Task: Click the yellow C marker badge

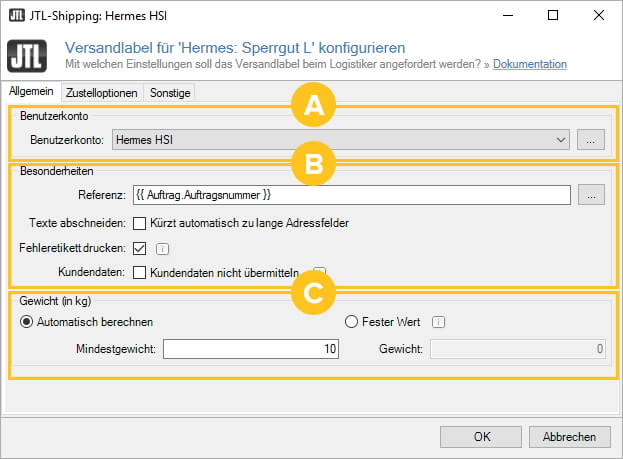Action: pyautogui.click(x=313, y=294)
